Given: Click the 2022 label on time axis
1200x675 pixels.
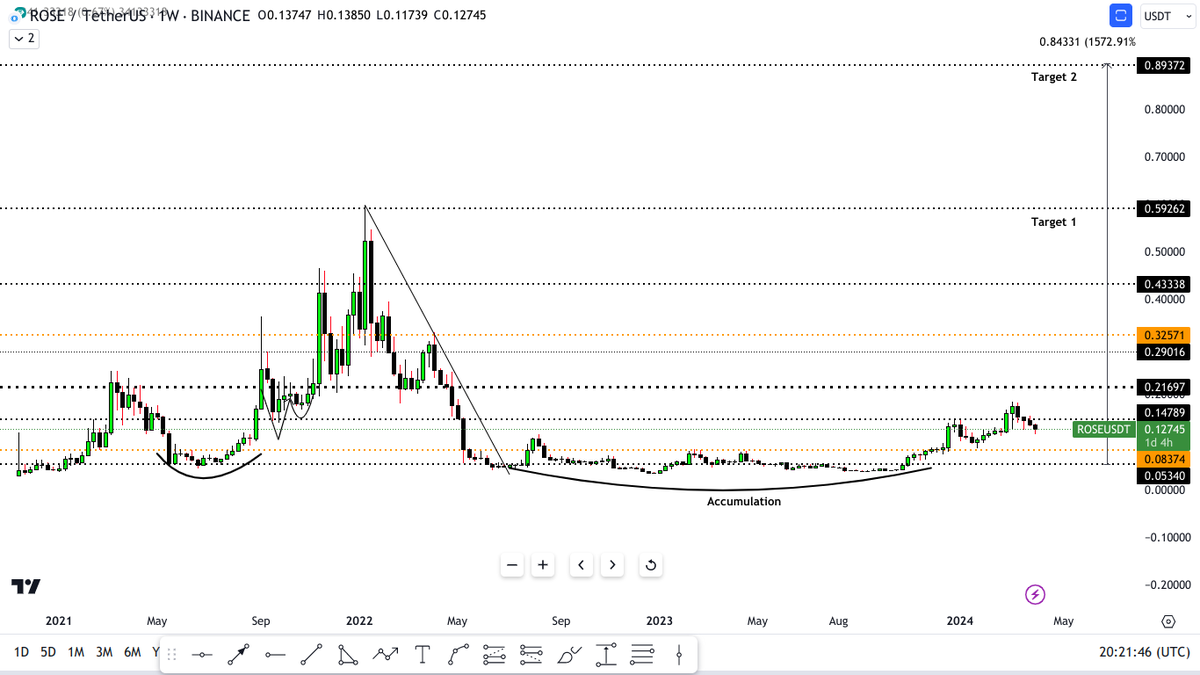Looking at the screenshot, I should pos(359,621).
